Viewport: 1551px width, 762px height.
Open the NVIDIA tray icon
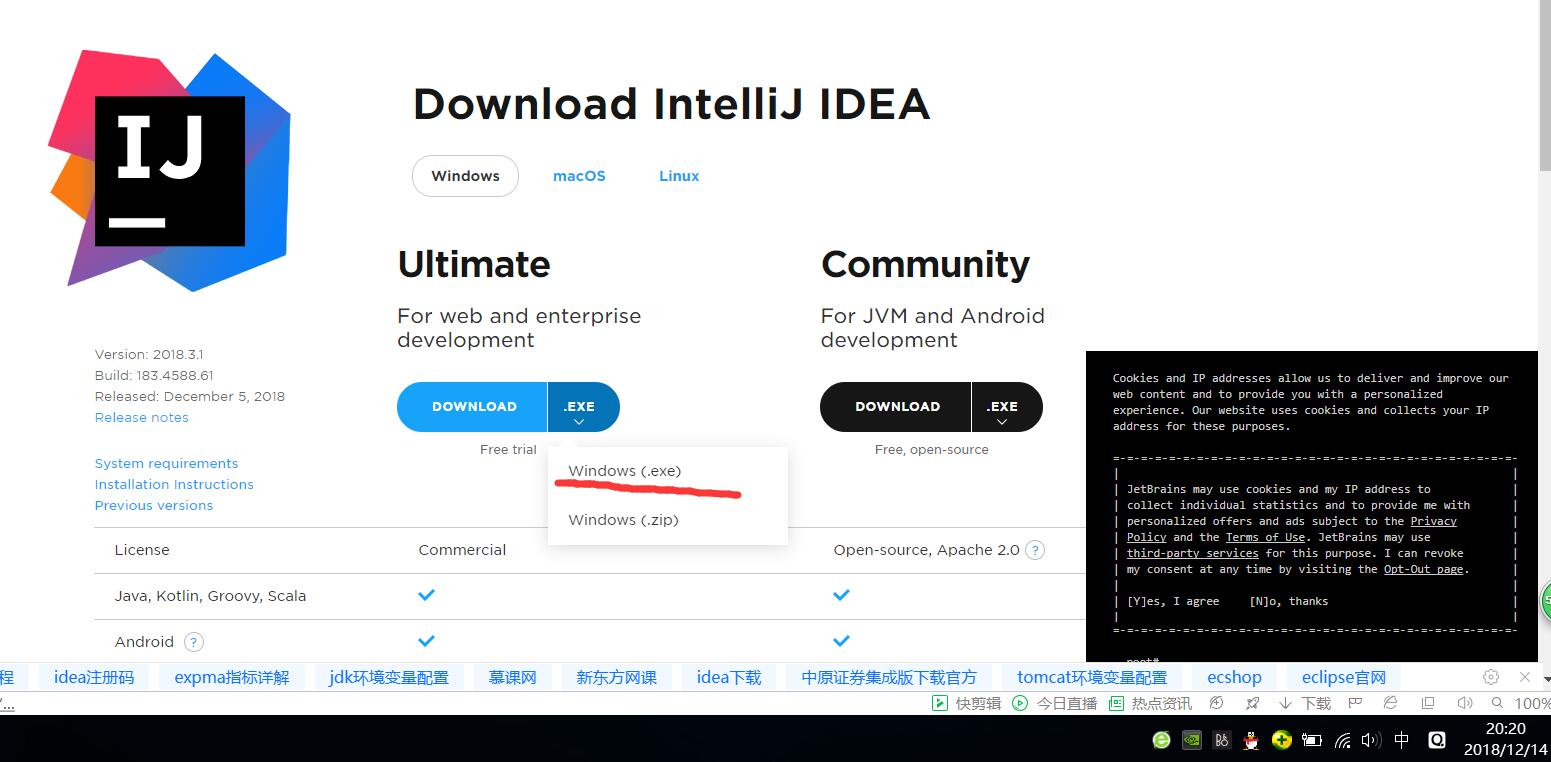pos(1191,740)
